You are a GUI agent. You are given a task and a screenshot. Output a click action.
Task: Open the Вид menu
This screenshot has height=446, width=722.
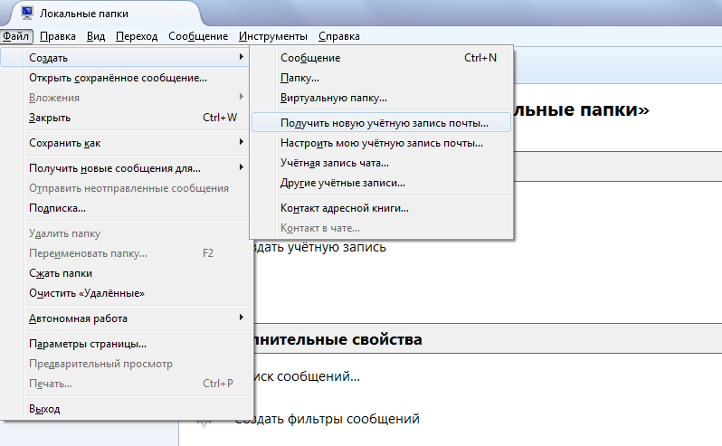[96, 36]
